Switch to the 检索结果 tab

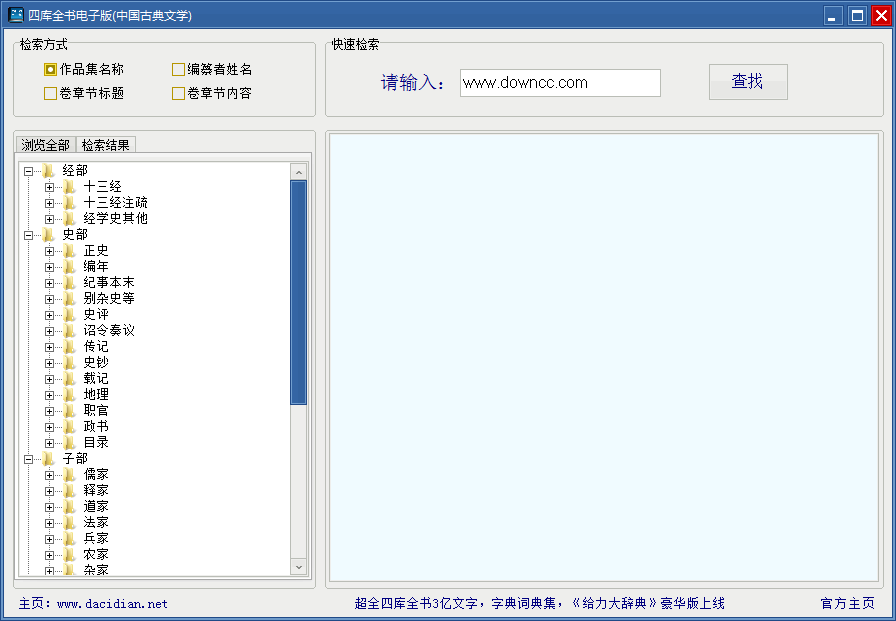(x=106, y=143)
